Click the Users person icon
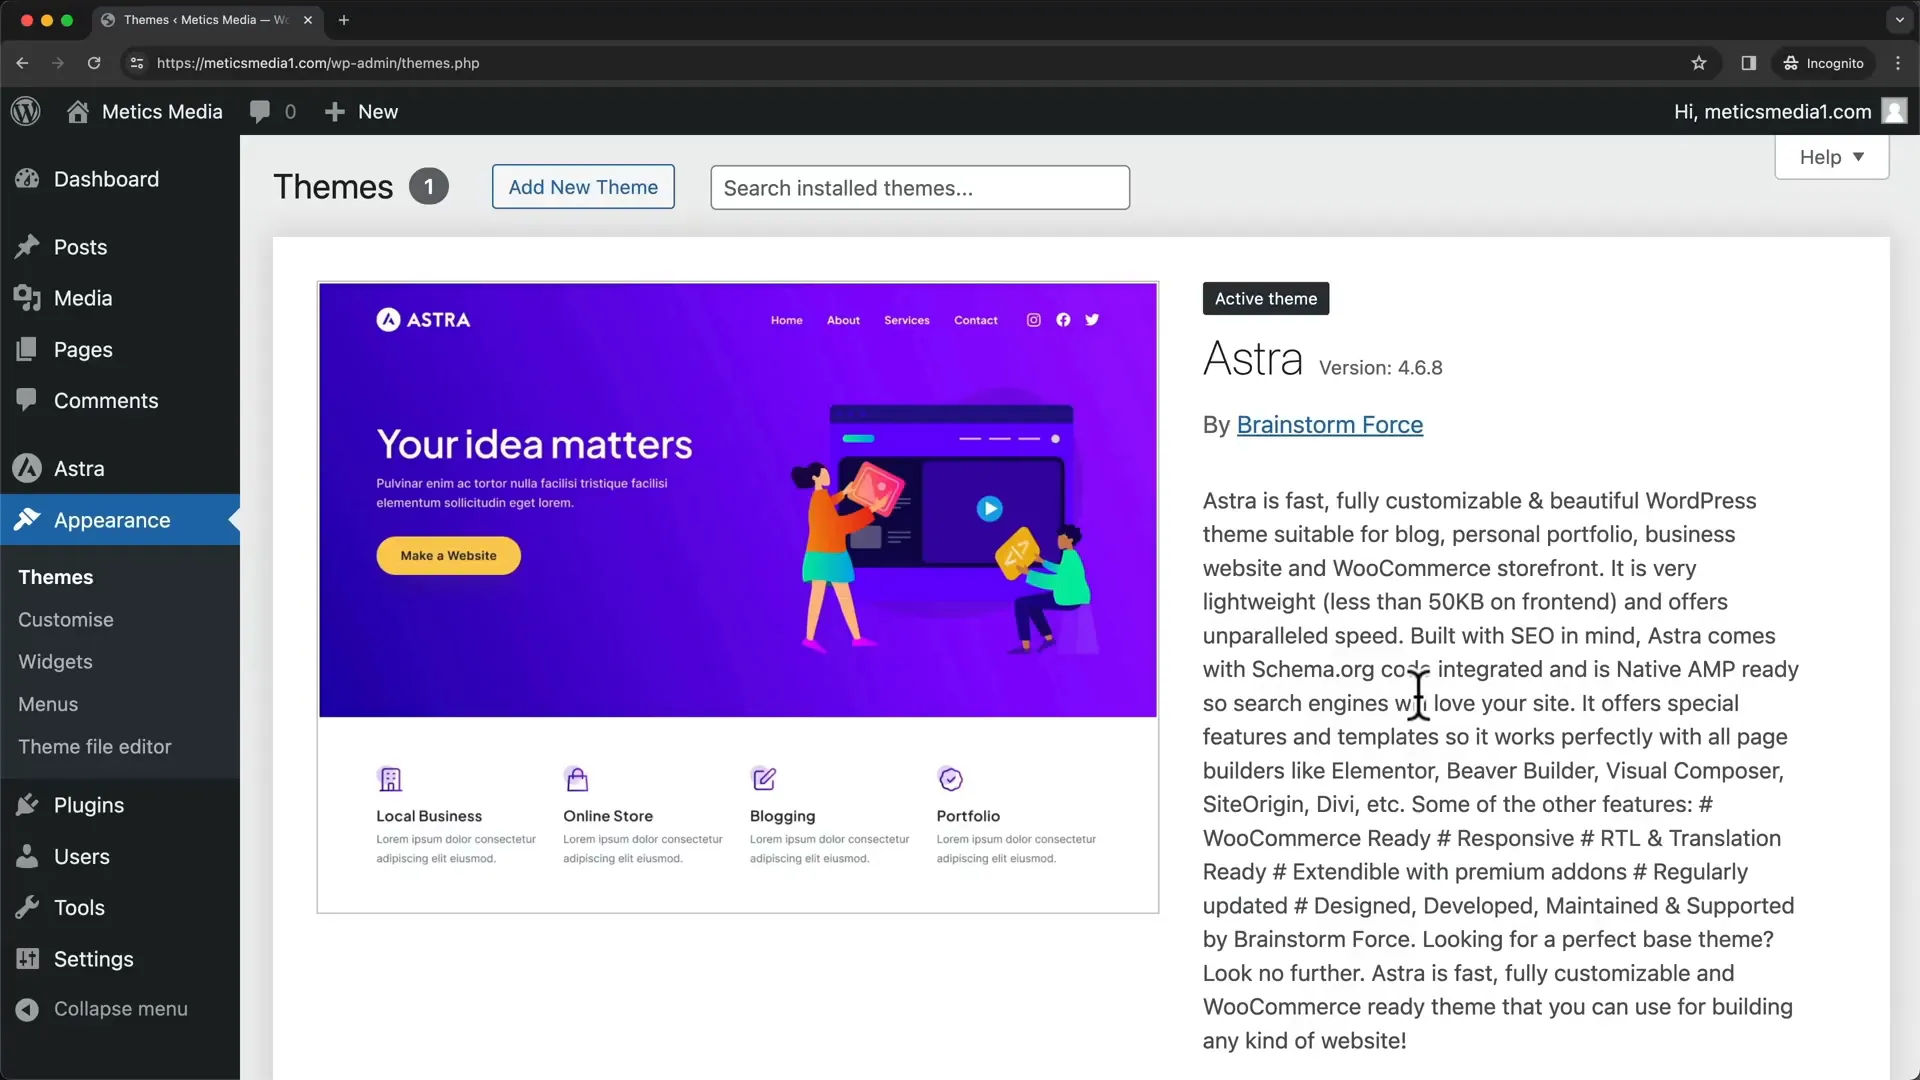 [27, 856]
